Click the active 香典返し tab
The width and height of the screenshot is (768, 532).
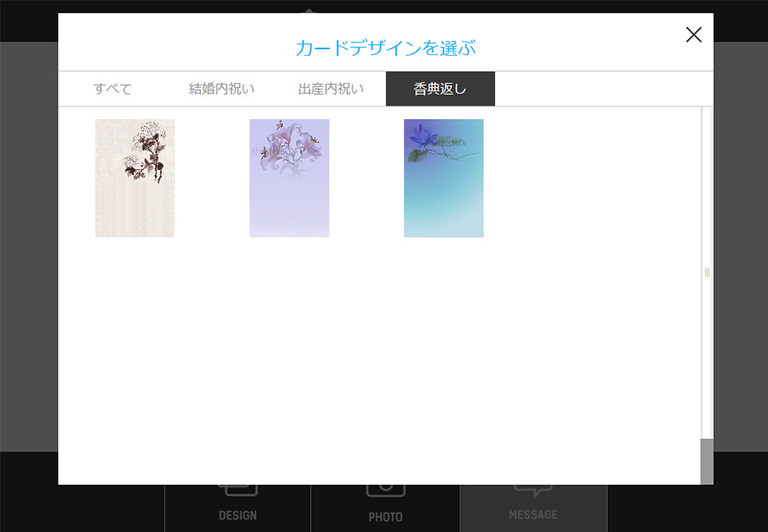click(440, 89)
